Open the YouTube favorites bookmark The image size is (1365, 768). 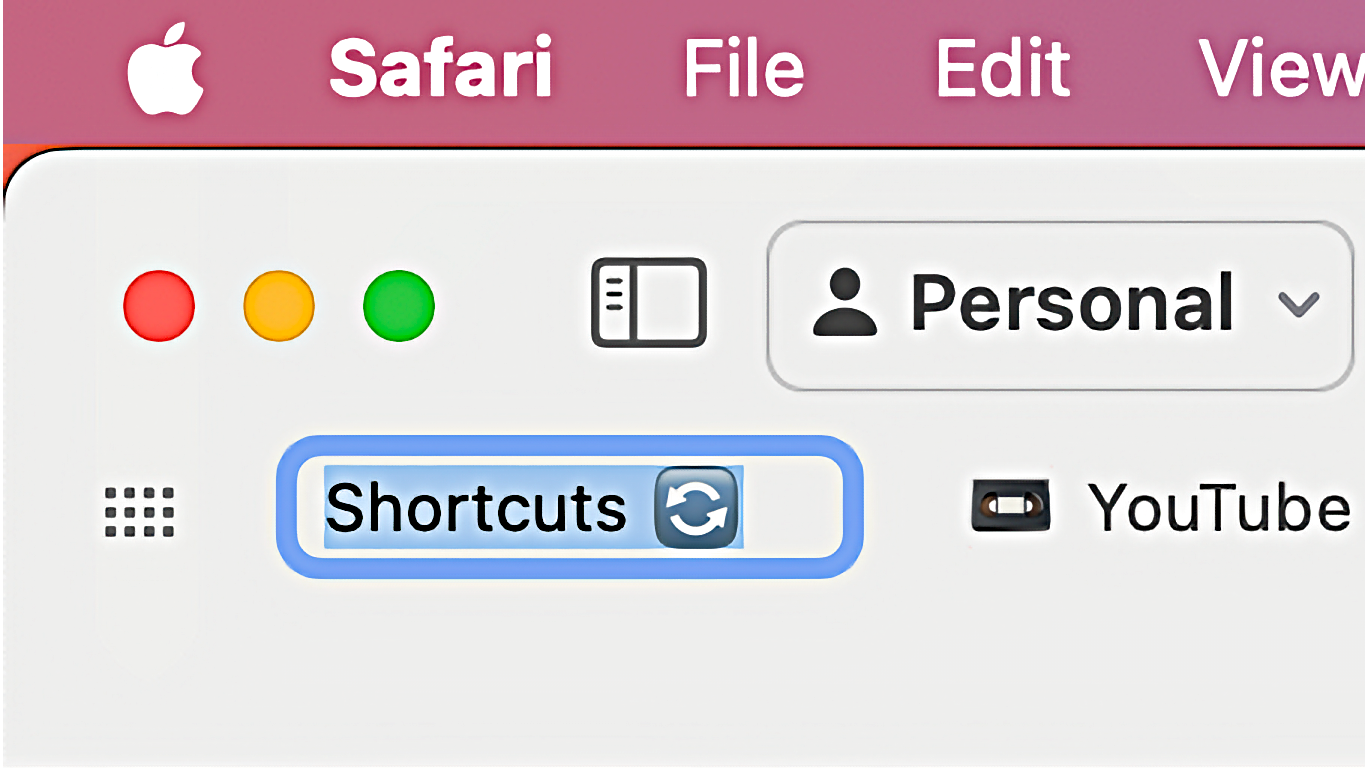(x=1160, y=506)
